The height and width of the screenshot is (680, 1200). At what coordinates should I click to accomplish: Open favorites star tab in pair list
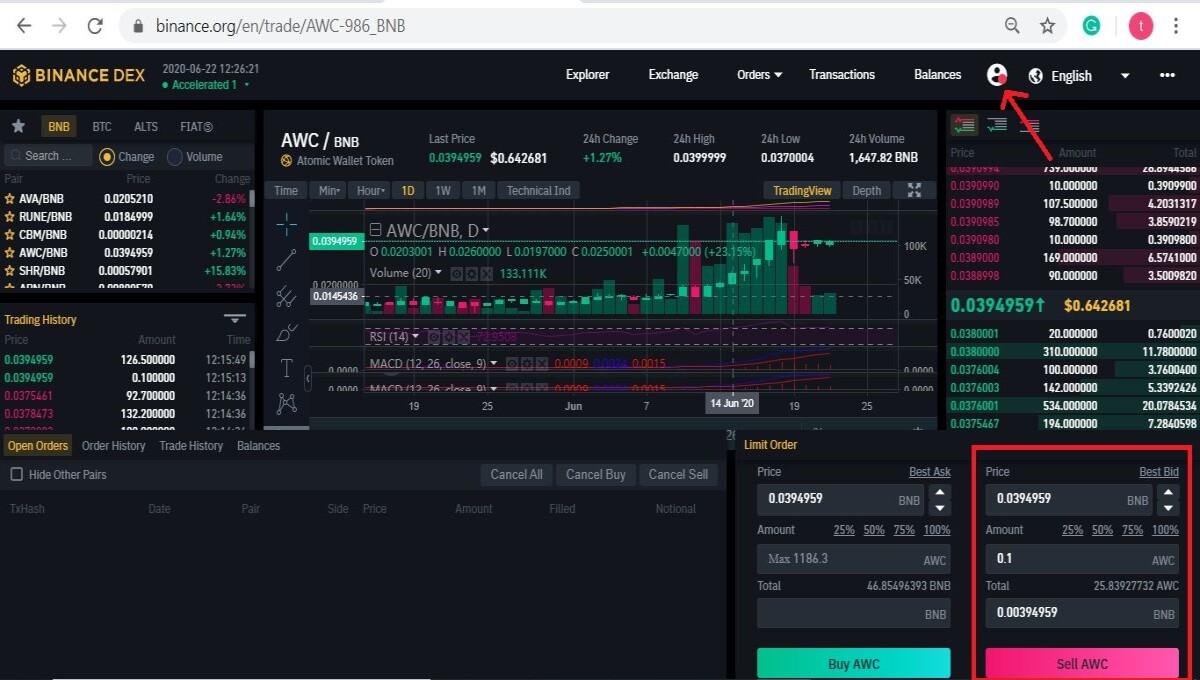18,127
